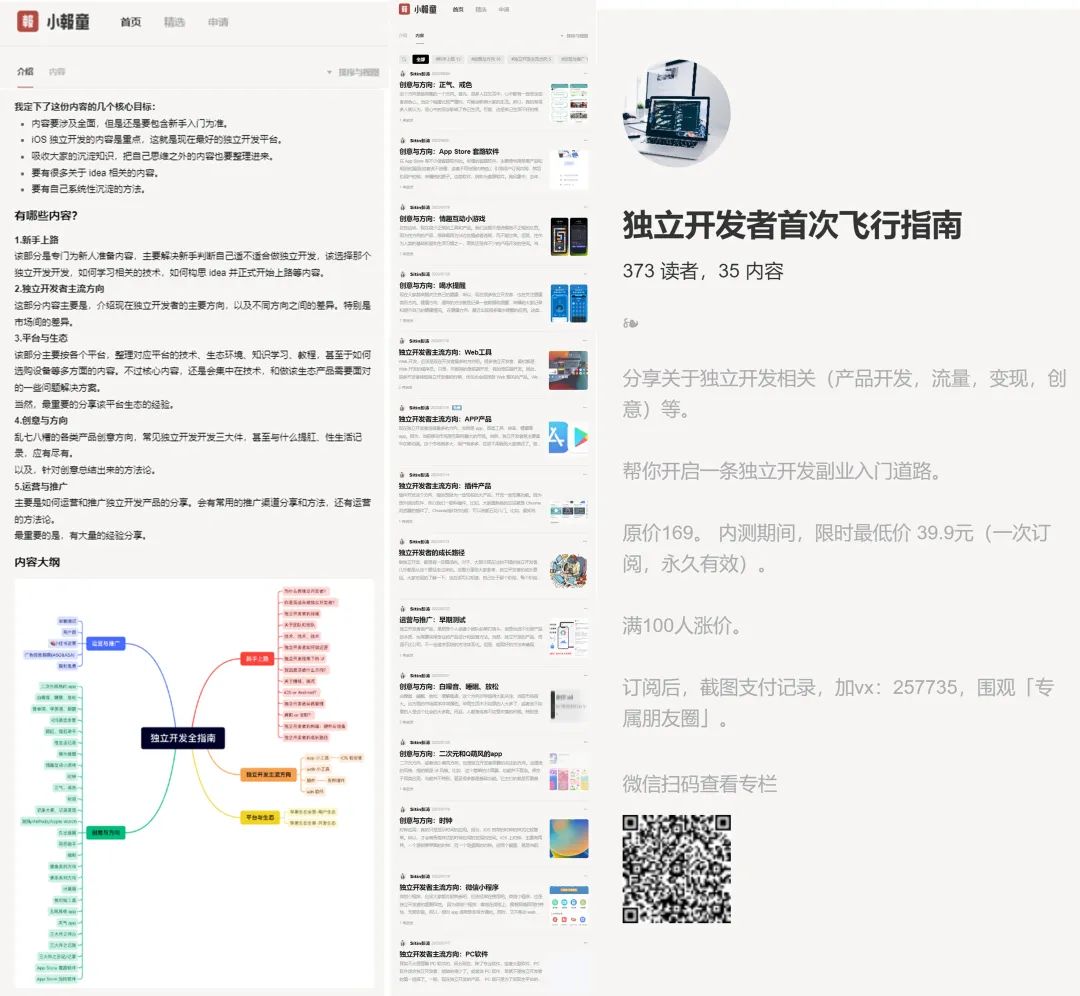Click the central 独立开发全指南 mind map node
The height and width of the screenshot is (996, 1080).
pos(183,738)
